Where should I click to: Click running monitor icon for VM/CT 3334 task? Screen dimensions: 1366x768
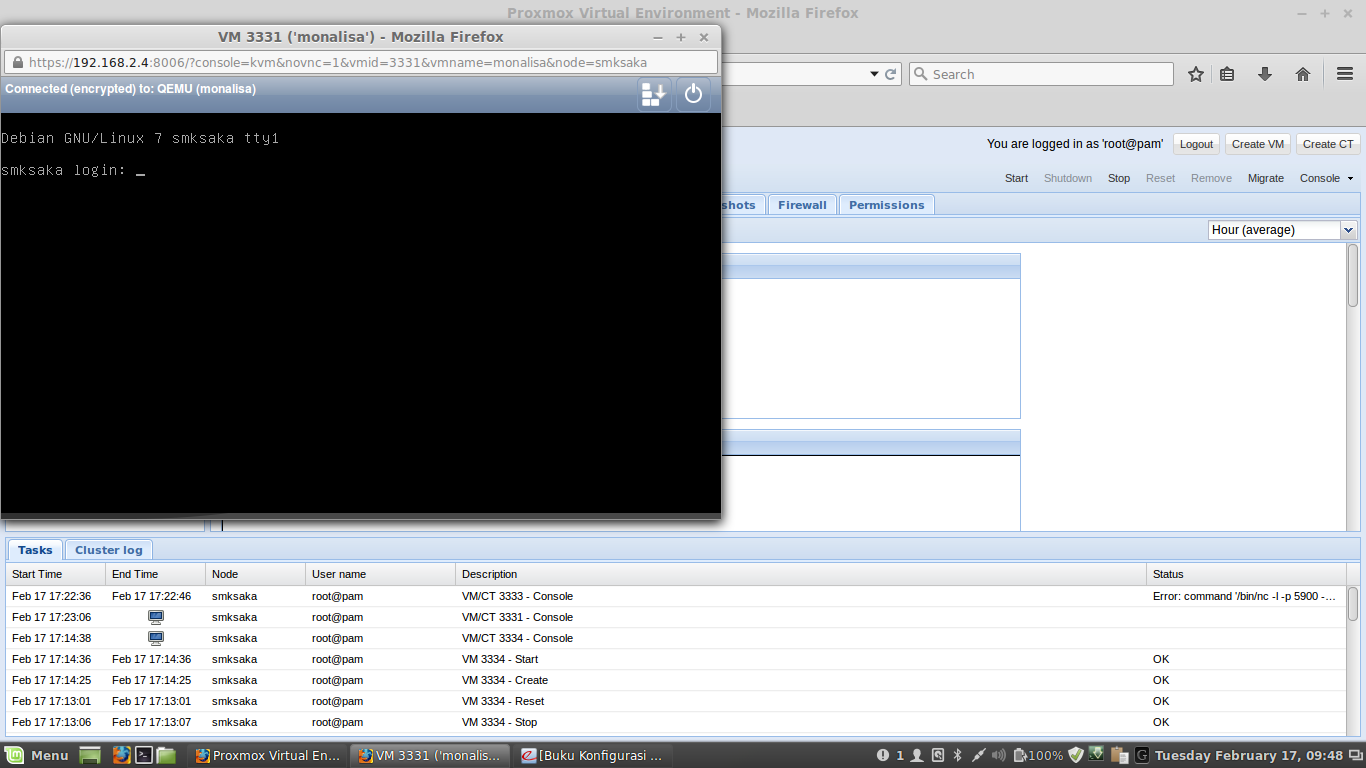point(156,638)
